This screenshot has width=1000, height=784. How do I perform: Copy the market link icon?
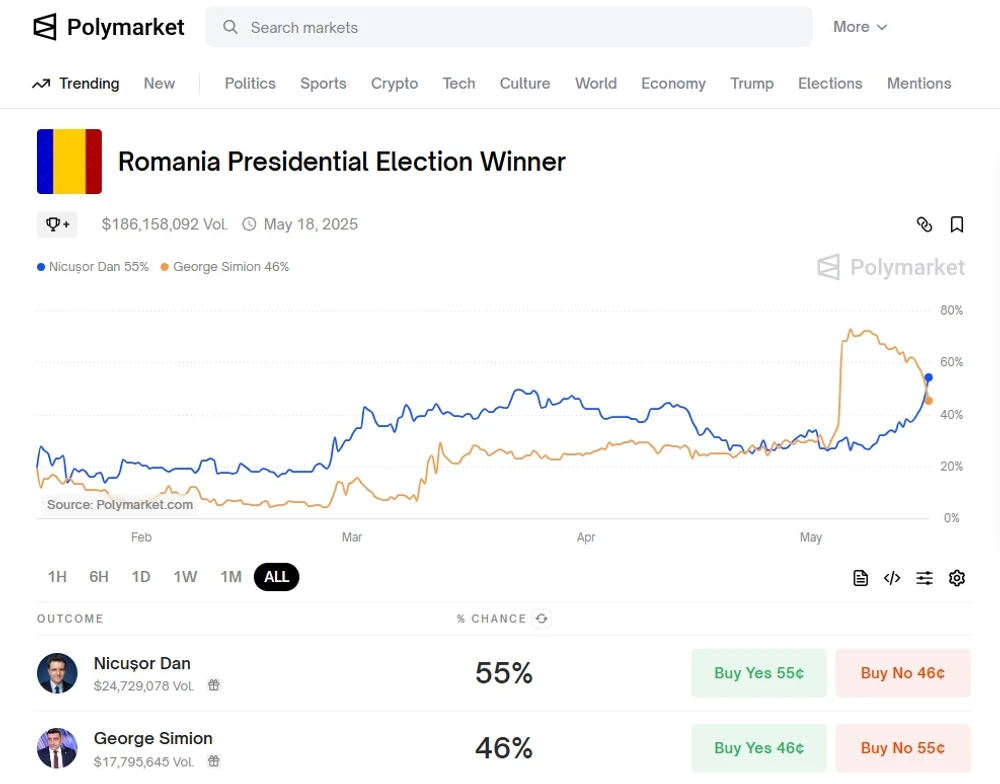924,224
